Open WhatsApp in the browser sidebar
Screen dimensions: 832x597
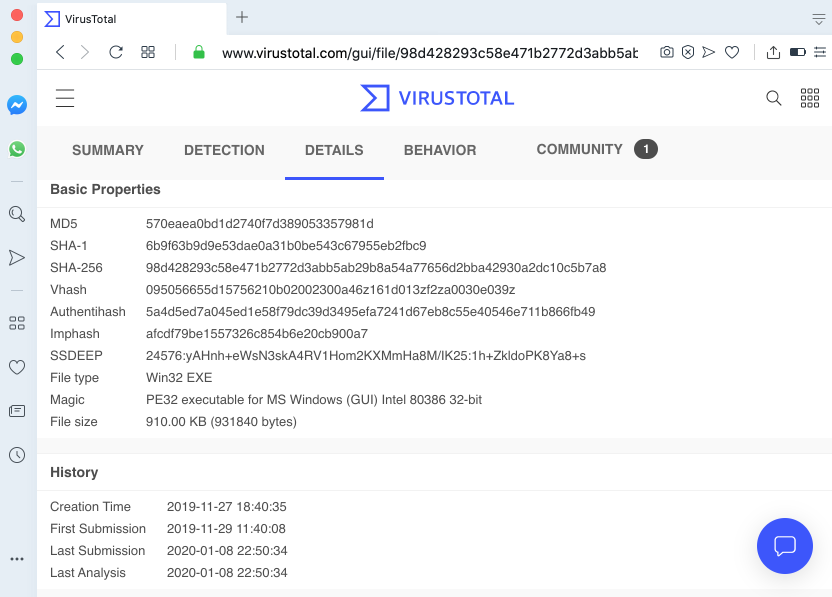(x=17, y=149)
